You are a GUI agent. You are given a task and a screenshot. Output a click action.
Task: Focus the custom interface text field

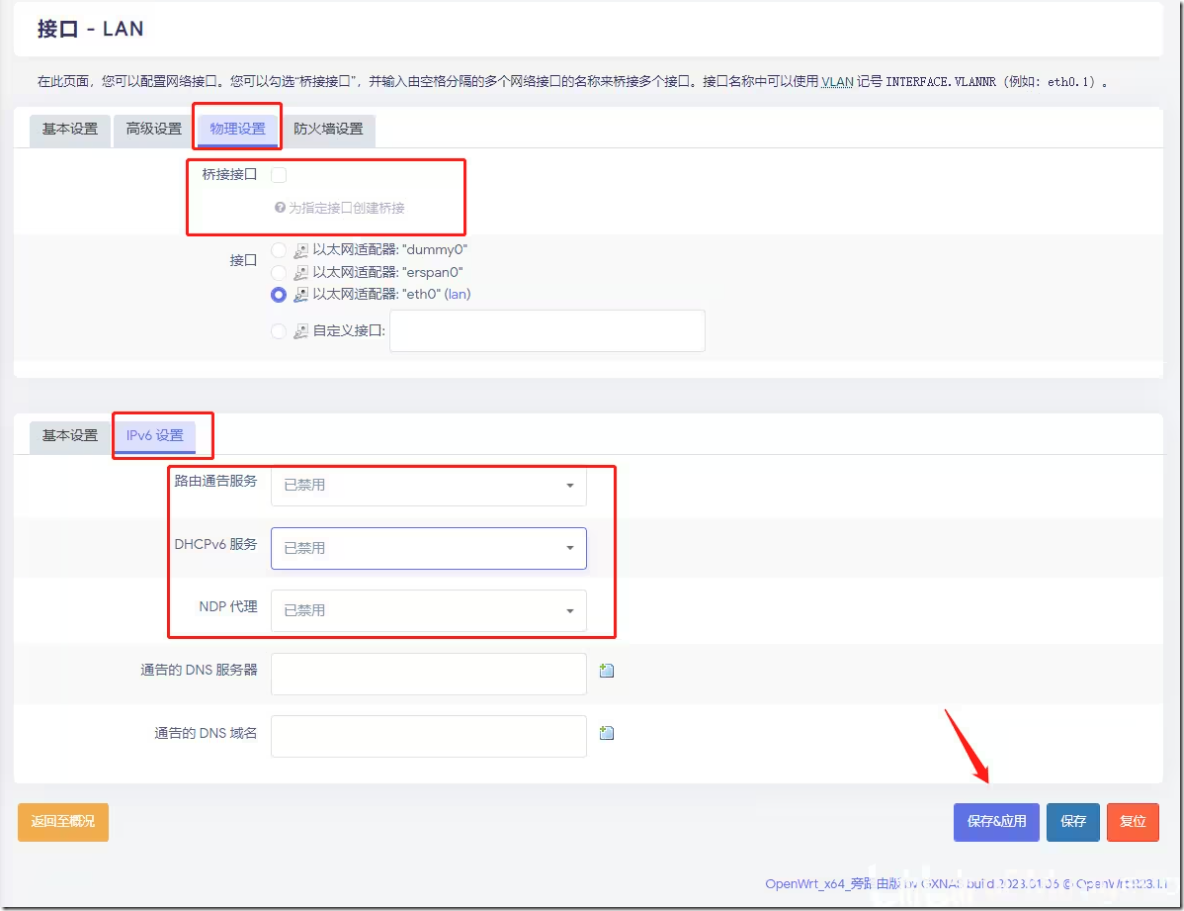click(547, 331)
